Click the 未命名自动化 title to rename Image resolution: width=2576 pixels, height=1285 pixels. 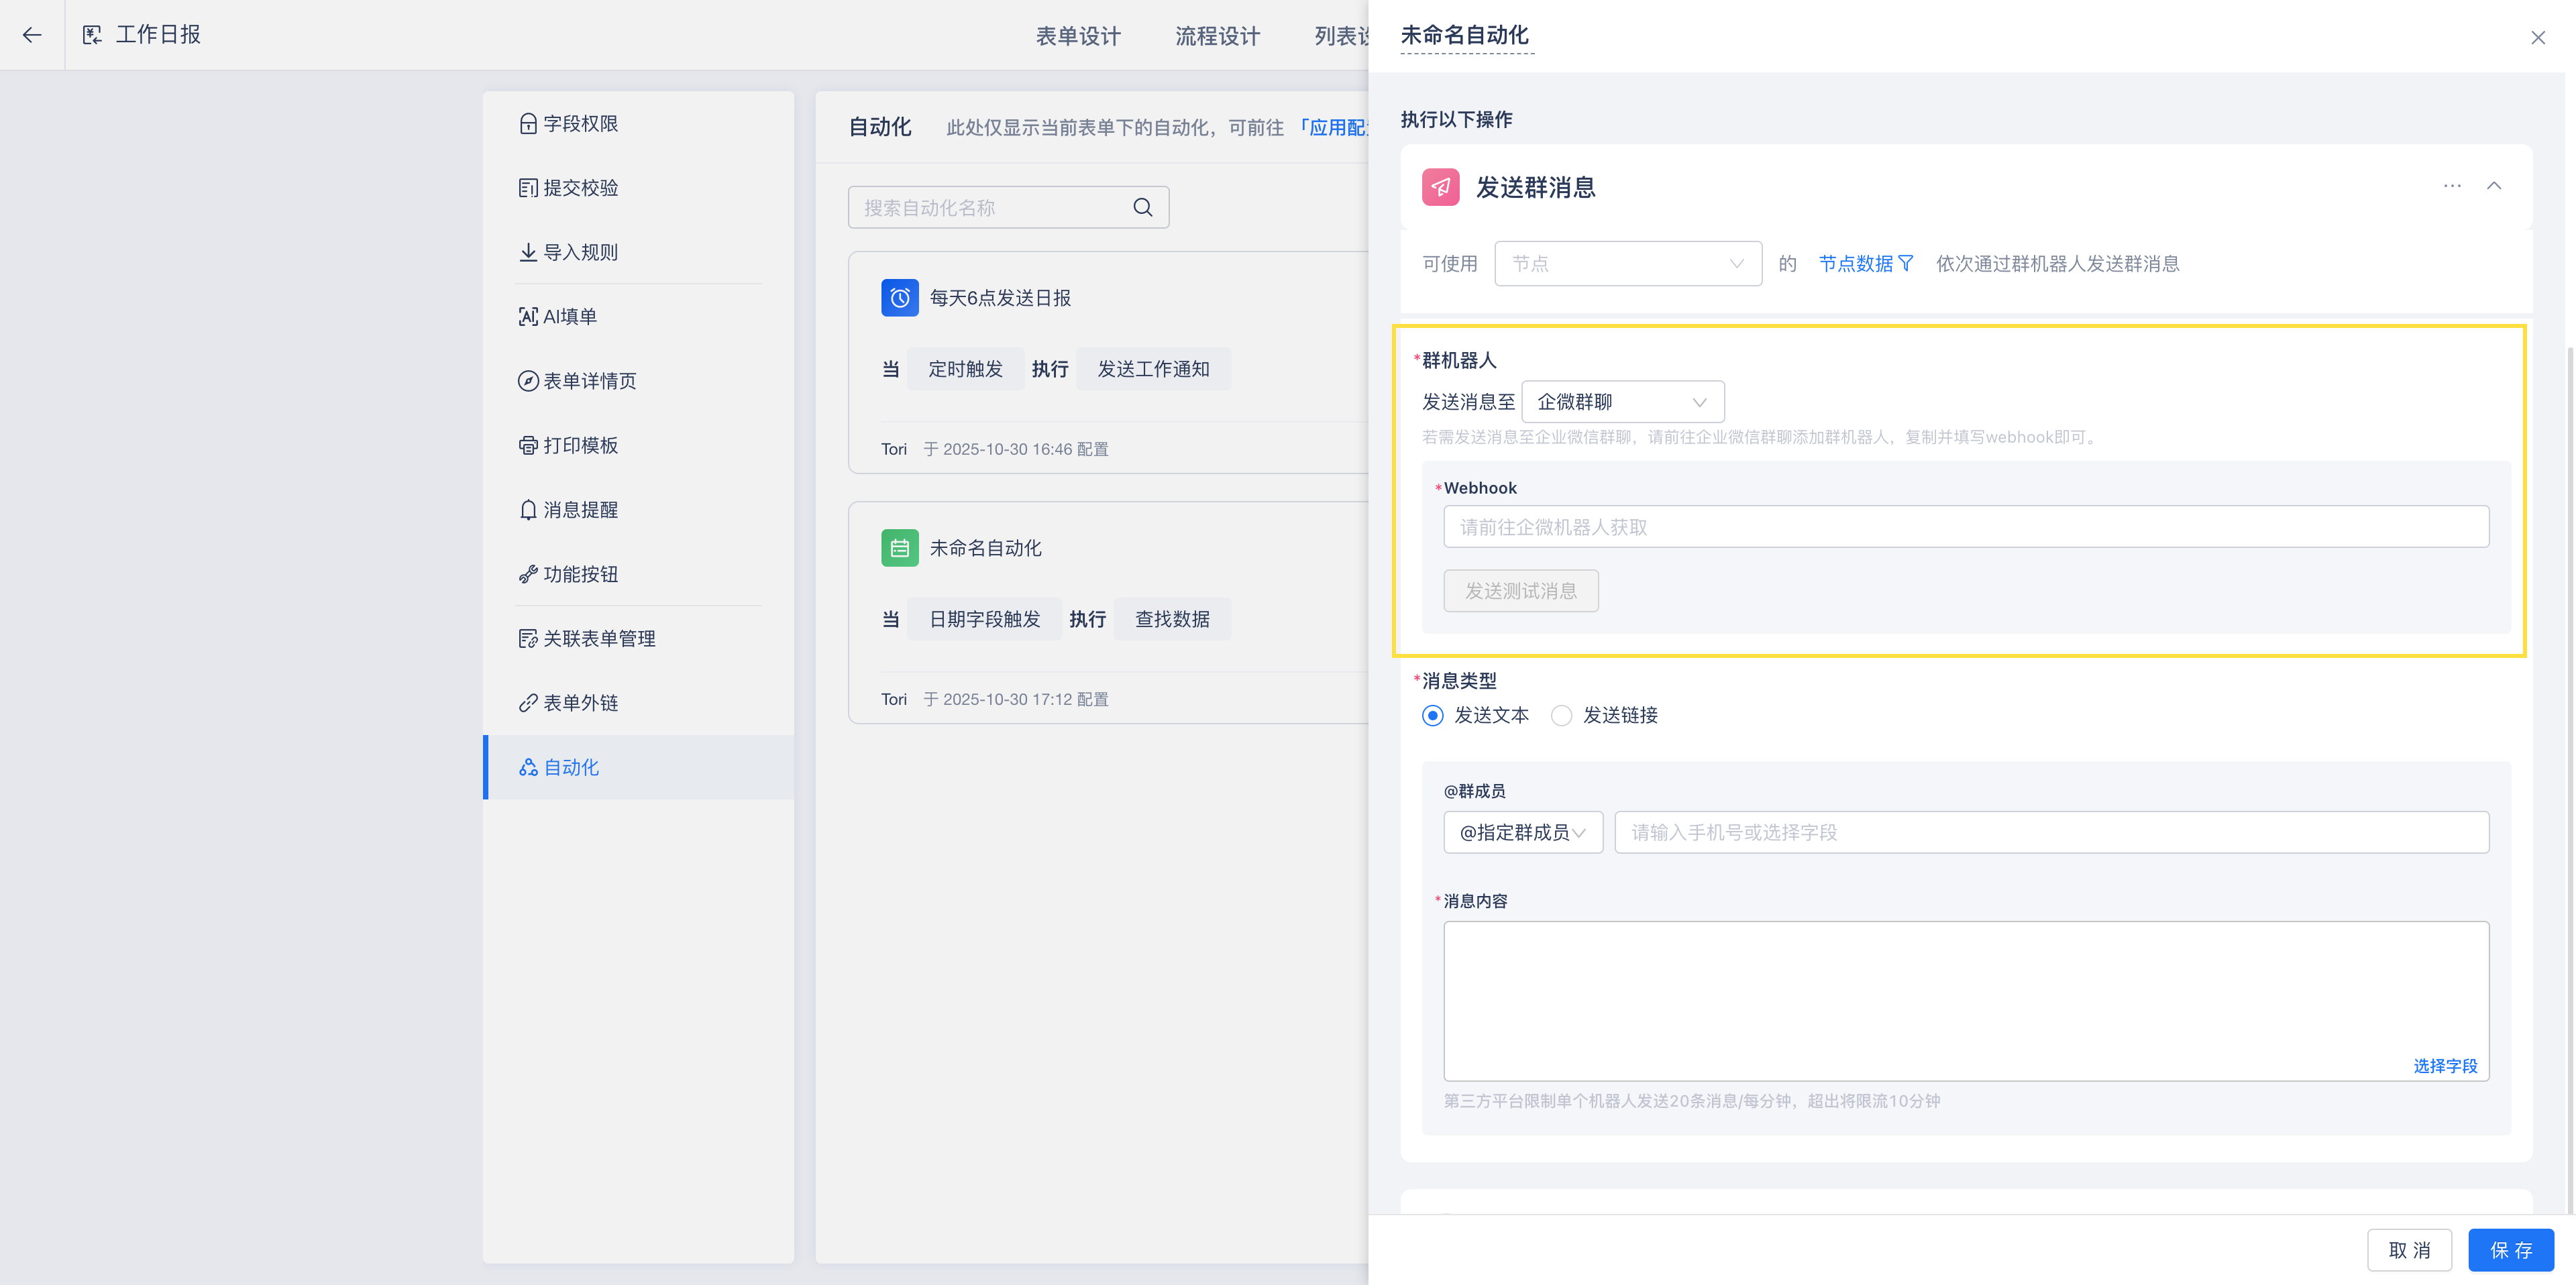(x=1465, y=35)
